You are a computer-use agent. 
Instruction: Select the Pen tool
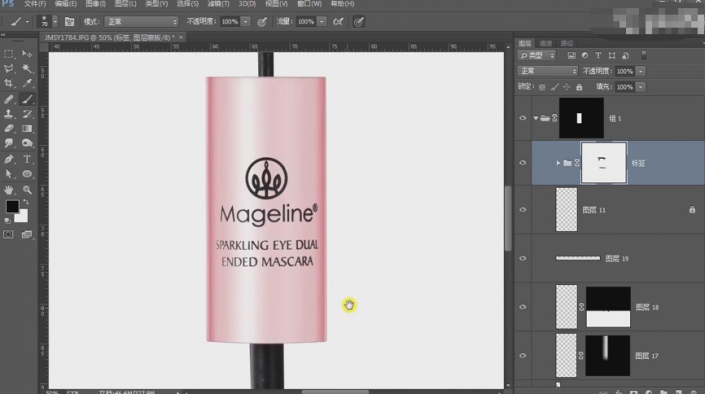[9, 159]
